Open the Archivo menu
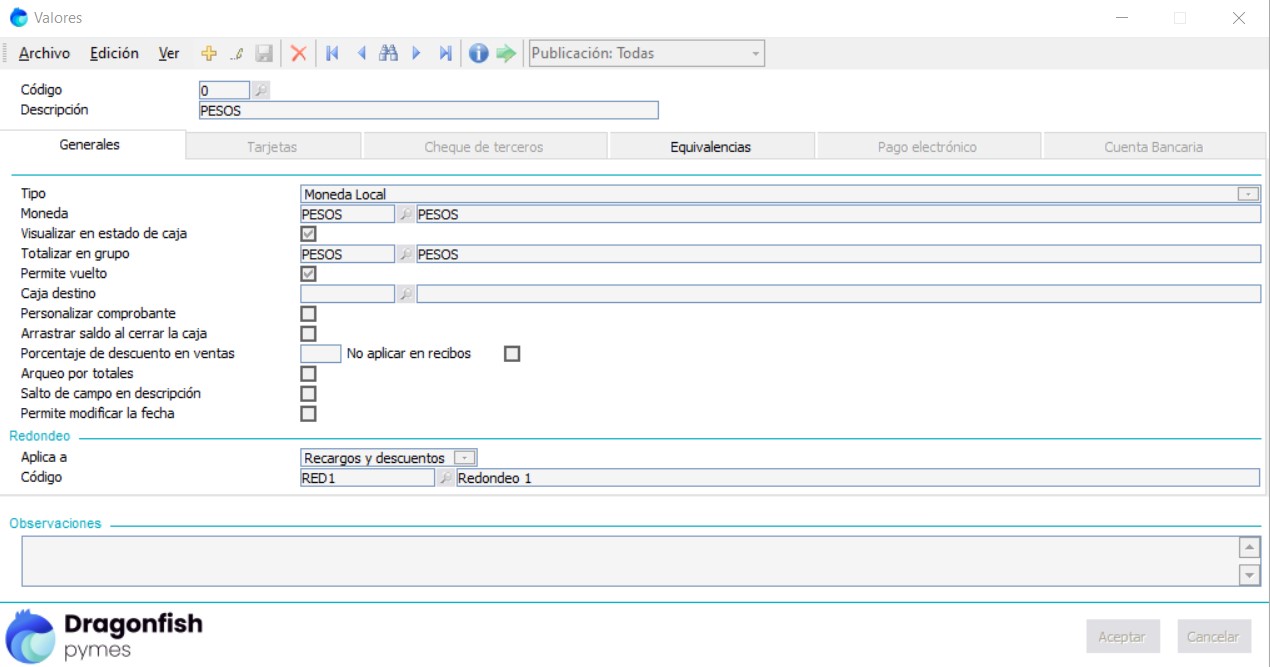The image size is (1270, 667). click(44, 54)
